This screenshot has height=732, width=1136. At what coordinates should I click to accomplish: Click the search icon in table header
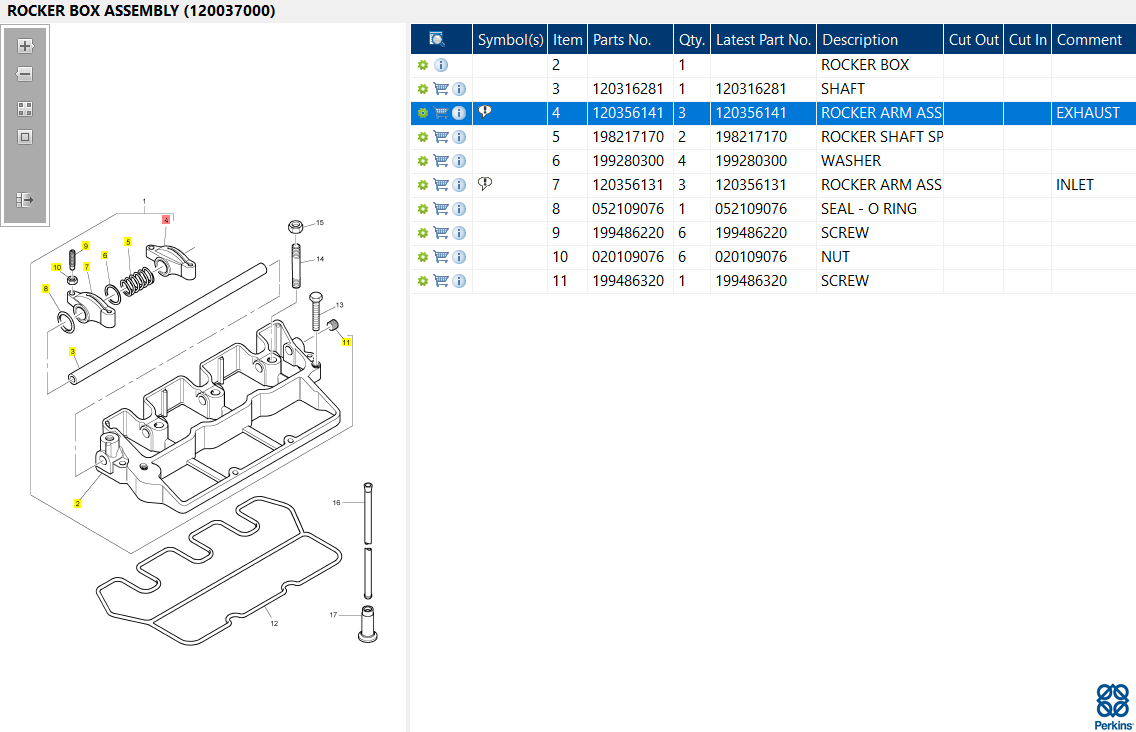(437, 39)
